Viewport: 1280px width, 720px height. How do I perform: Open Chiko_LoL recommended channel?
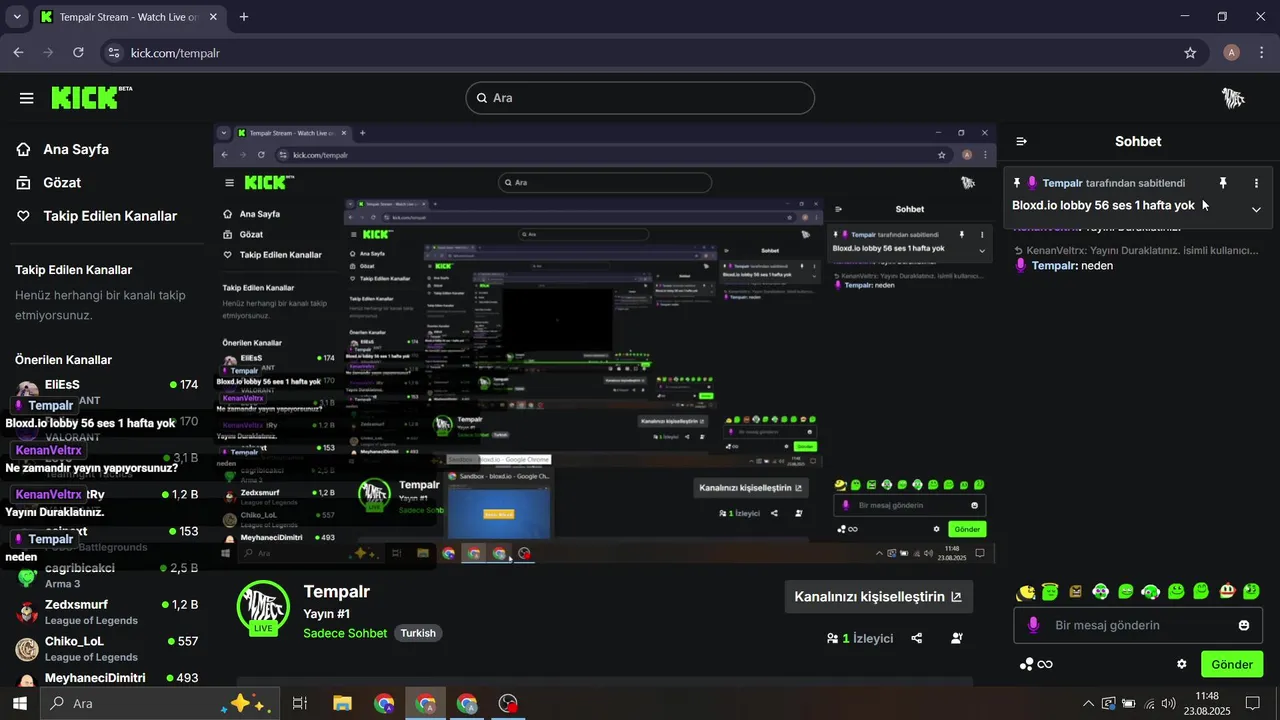(x=106, y=649)
